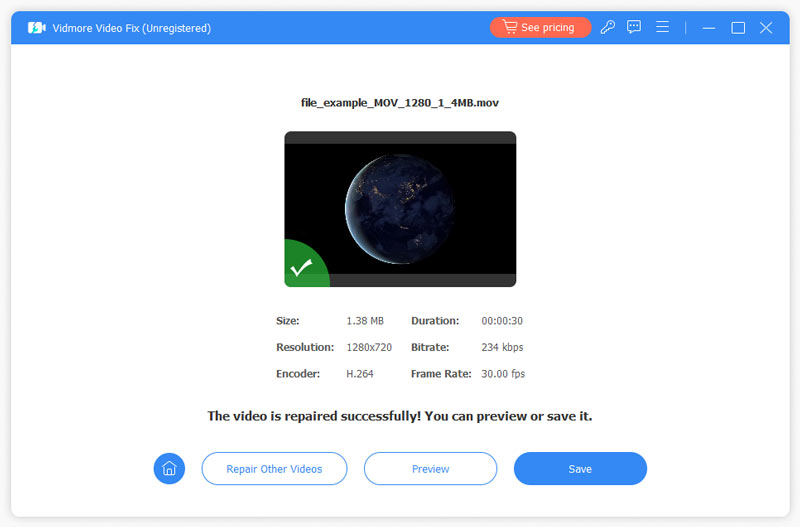Image resolution: width=800 pixels, height=527 pixels.
Task: Maximize the Vidmore Video Fix window
Action: pyautogui.click(x=738, y=28)
